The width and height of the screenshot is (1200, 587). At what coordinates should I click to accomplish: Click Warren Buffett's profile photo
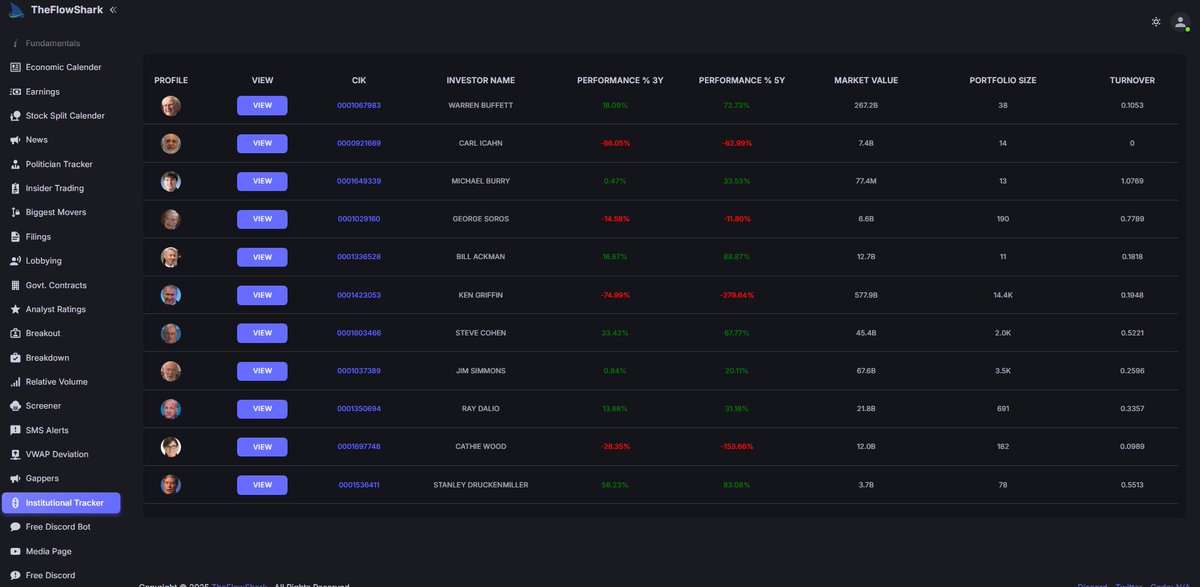[x=171, y=105]
